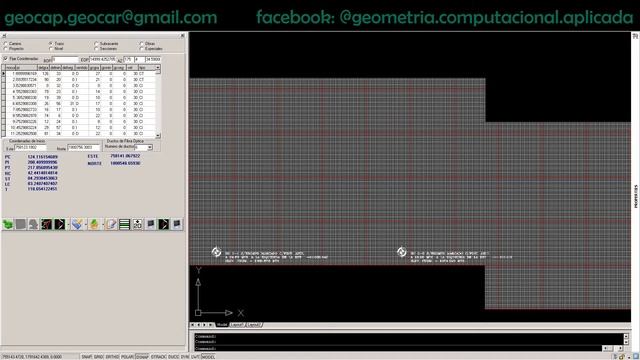This screenshot has width=640, height=360.
Task: Toggle ORTHO mode in the status bar
Action: click(x=112, y=357)
